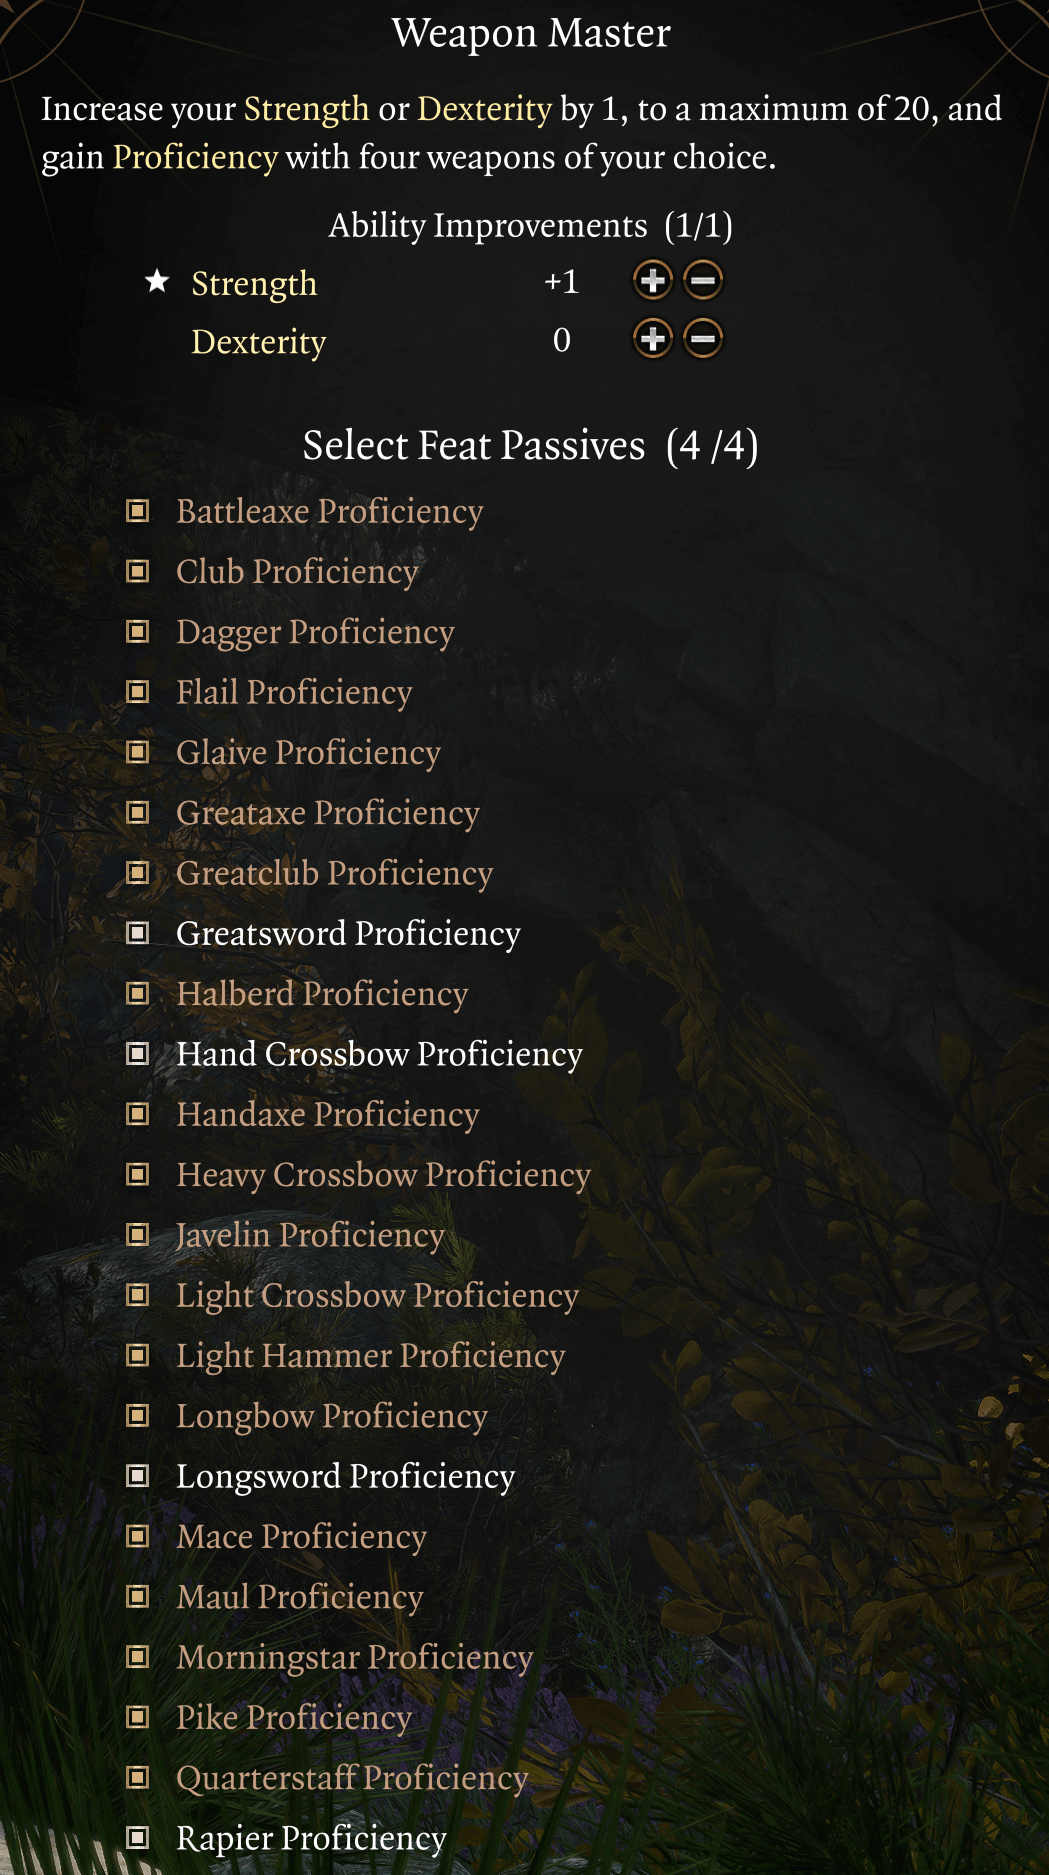
Task: Deselect the Hand Crossbow Proficiency checkbox icon
Action: pyautogui.click(x=139, y=1054)
